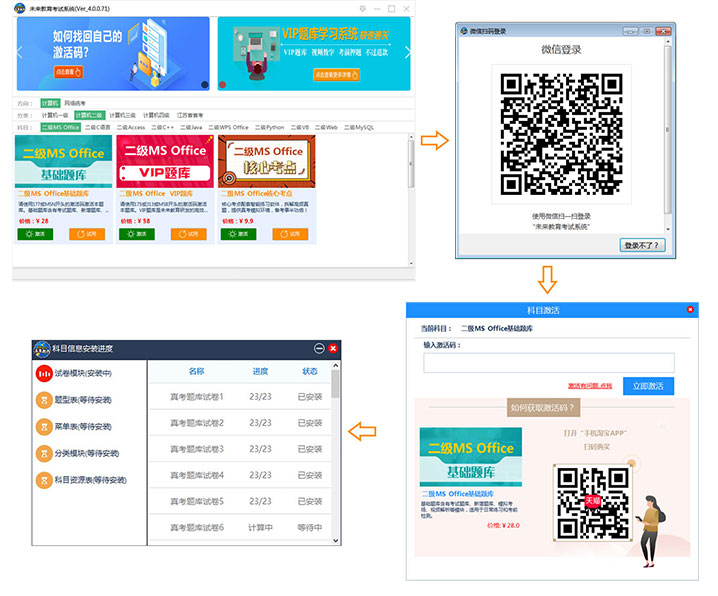Image resolution: width=718 pixels, height=596 pixels.
Task: Choose subject 二级WPS Office
Action: (228, 127)
